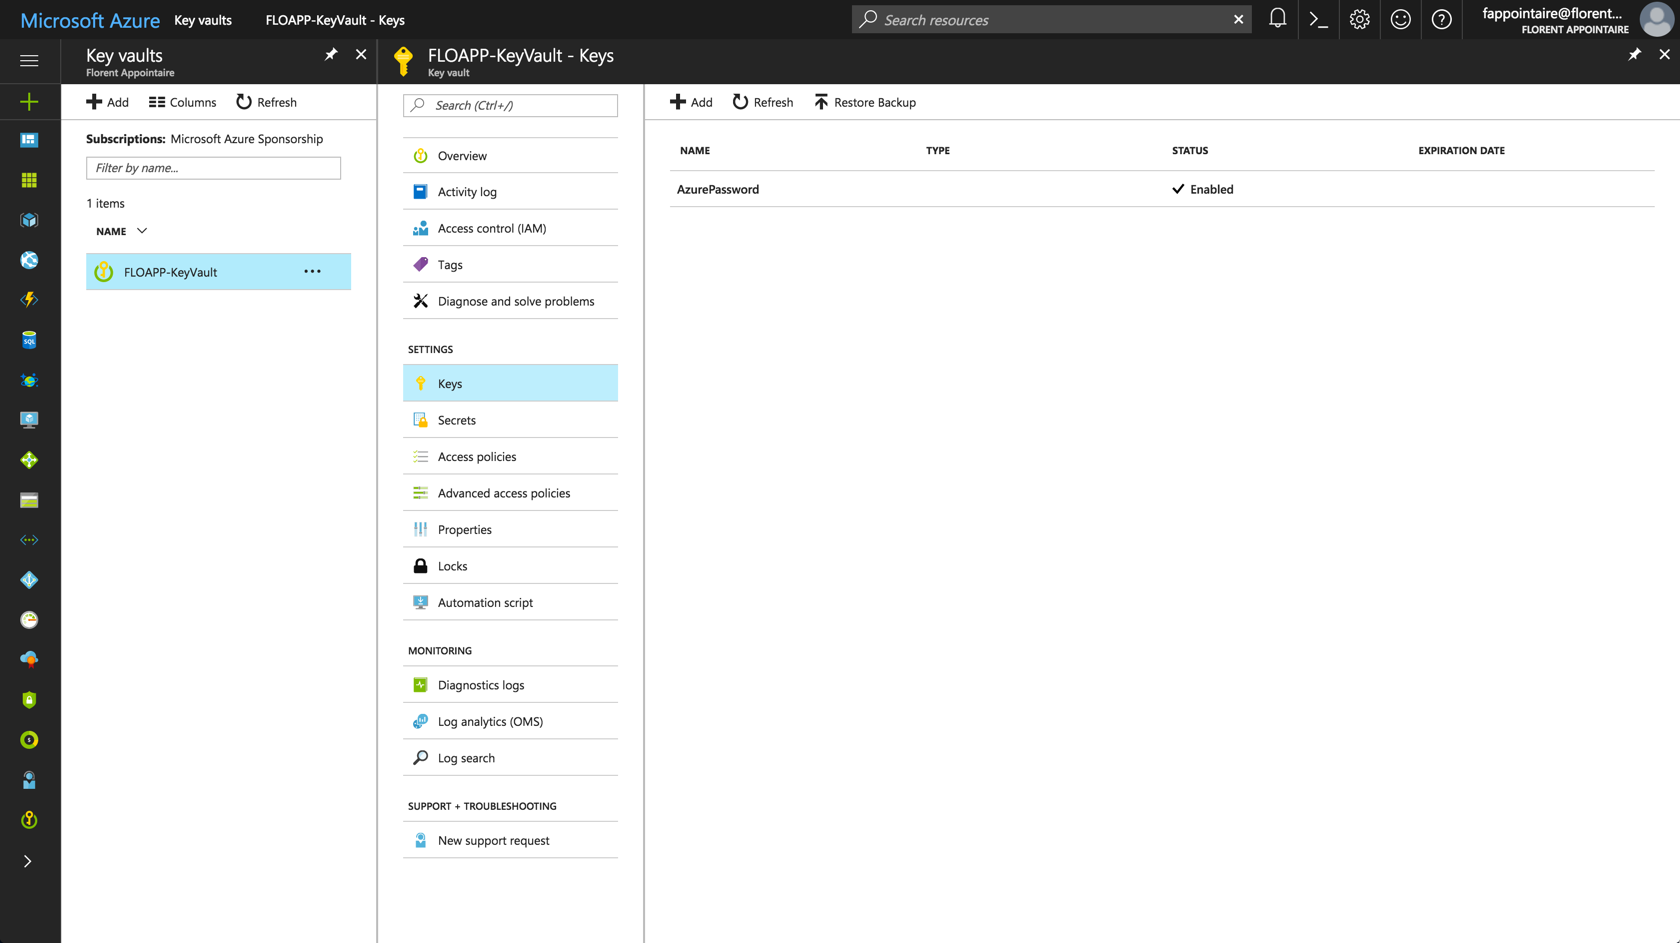This screenshot has height=943, width=1680.
Task: Open SQL databases icon in sidebar
Action: (x=29, y=340)
